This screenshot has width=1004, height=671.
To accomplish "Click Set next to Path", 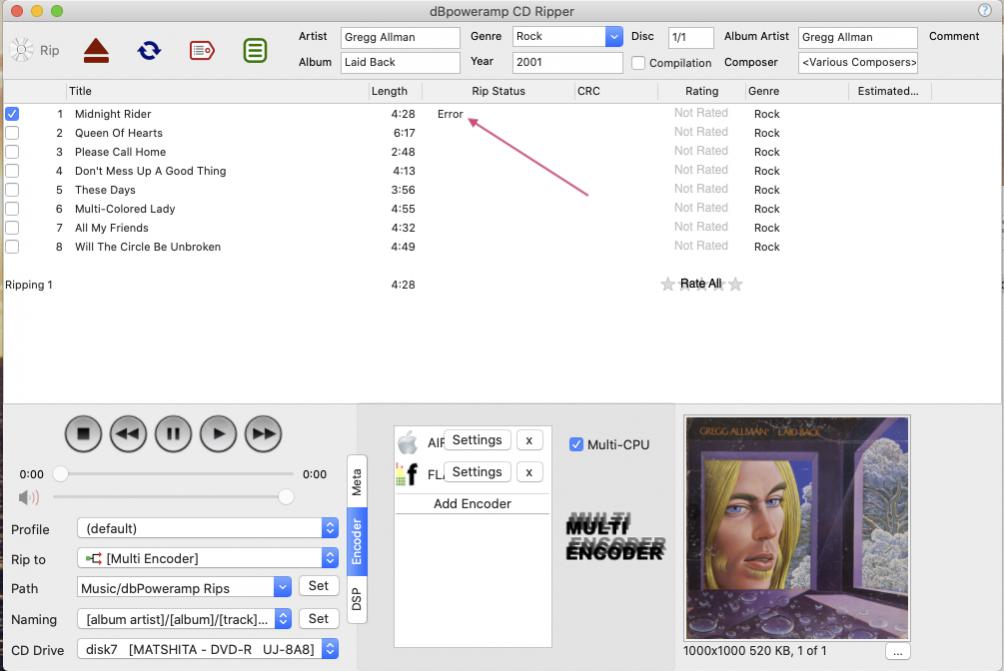I will coord(318,586).
